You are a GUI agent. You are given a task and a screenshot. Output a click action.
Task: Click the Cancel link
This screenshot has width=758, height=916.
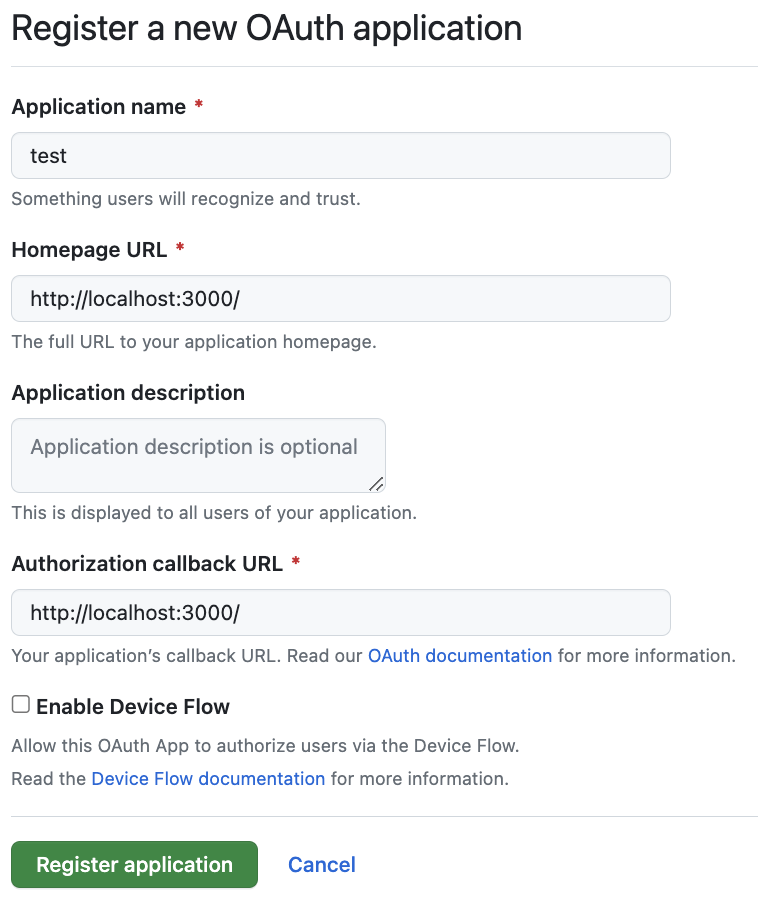(x=322, y=865)
